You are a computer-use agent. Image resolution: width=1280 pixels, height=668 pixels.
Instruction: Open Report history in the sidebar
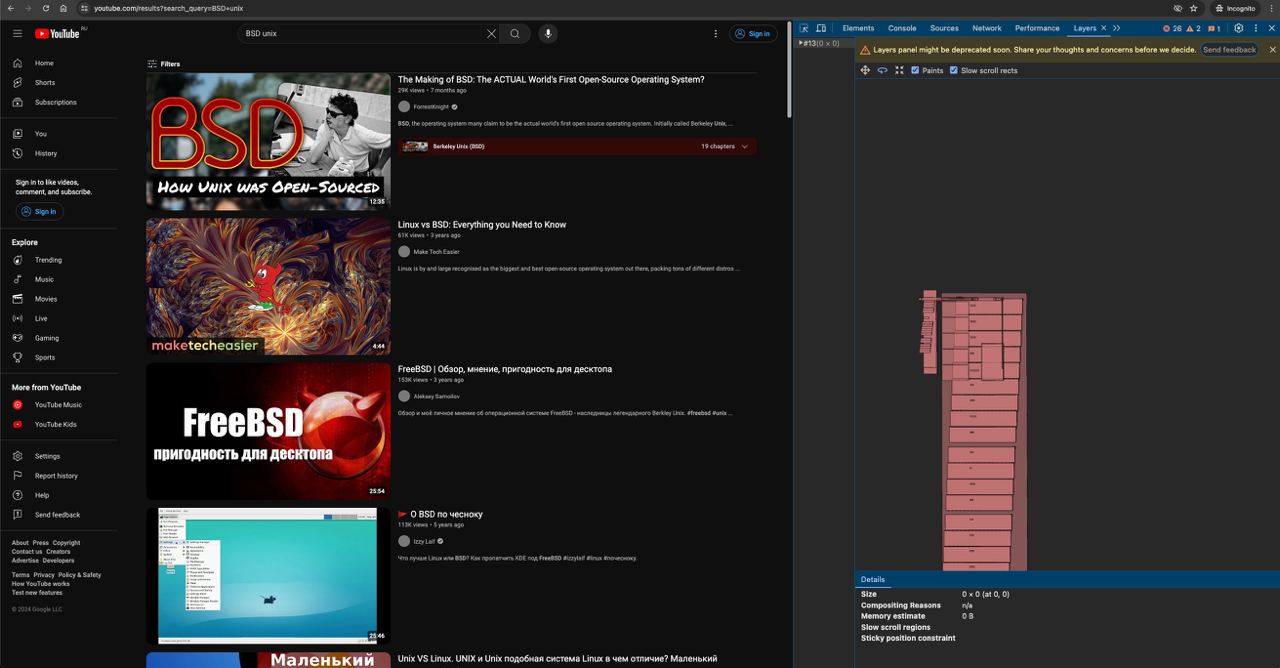(61, 476)
